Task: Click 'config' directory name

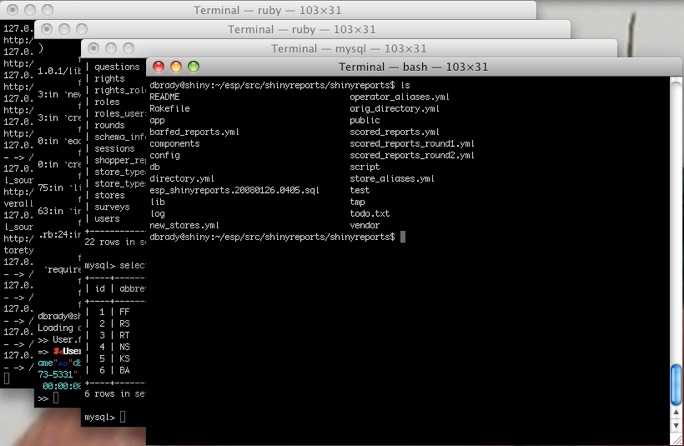Action: [164, 155]
